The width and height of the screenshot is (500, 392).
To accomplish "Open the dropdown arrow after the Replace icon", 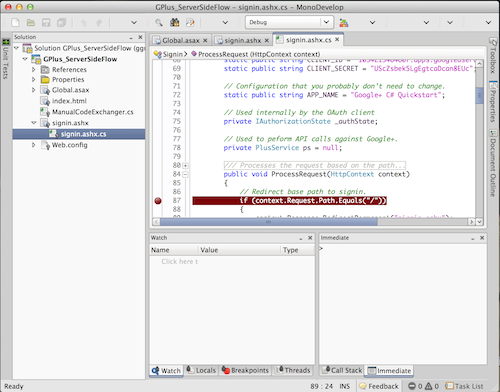I will [x=225, y=22].
